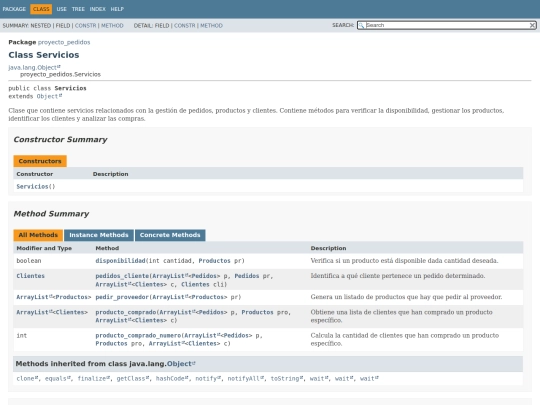Click the int return type text

22,335
